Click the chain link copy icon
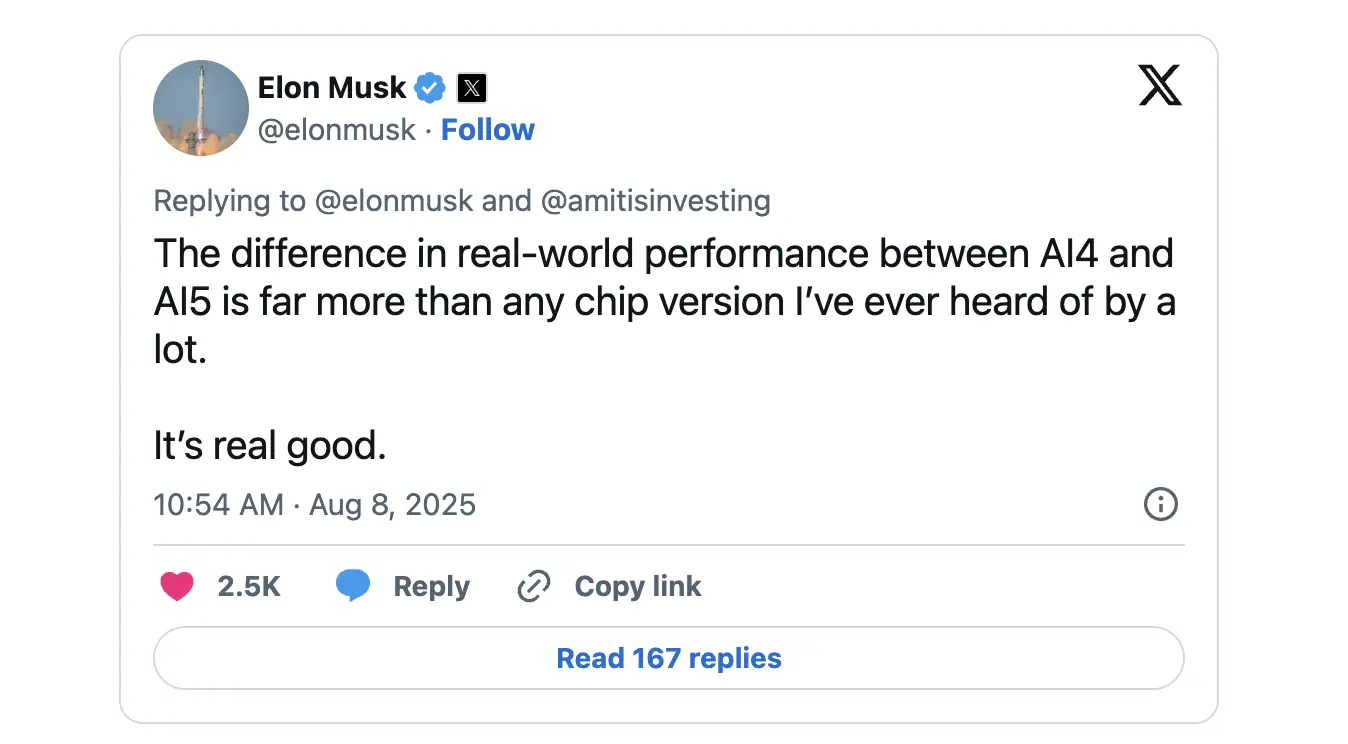This screenshot has width=1348, height=744. pos(534,586)
